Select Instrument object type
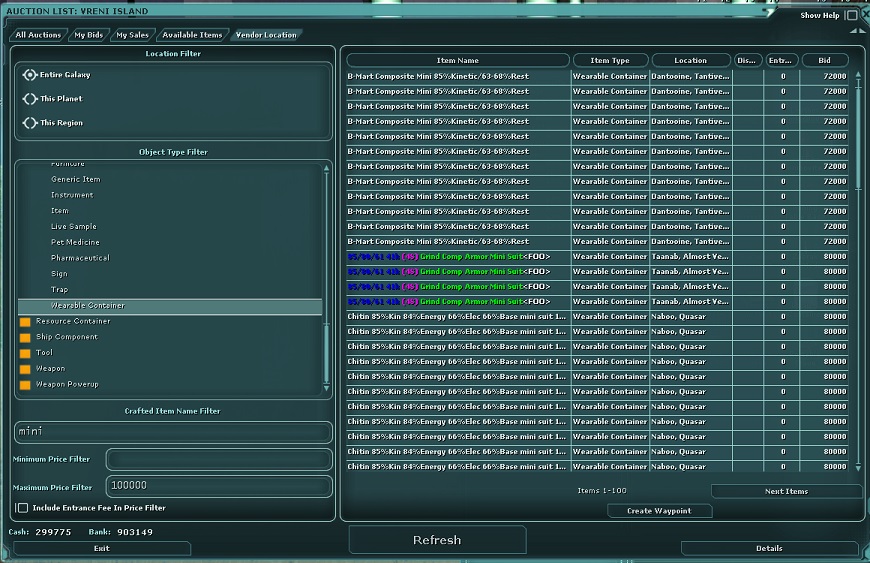Image resolution: width=870 pixels, height=563 pixels. [72, 195]
